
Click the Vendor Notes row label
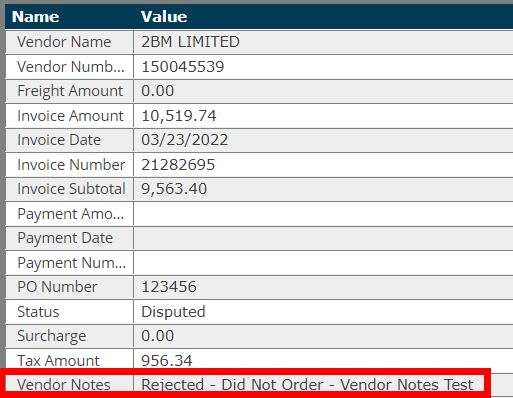(64, 385)
